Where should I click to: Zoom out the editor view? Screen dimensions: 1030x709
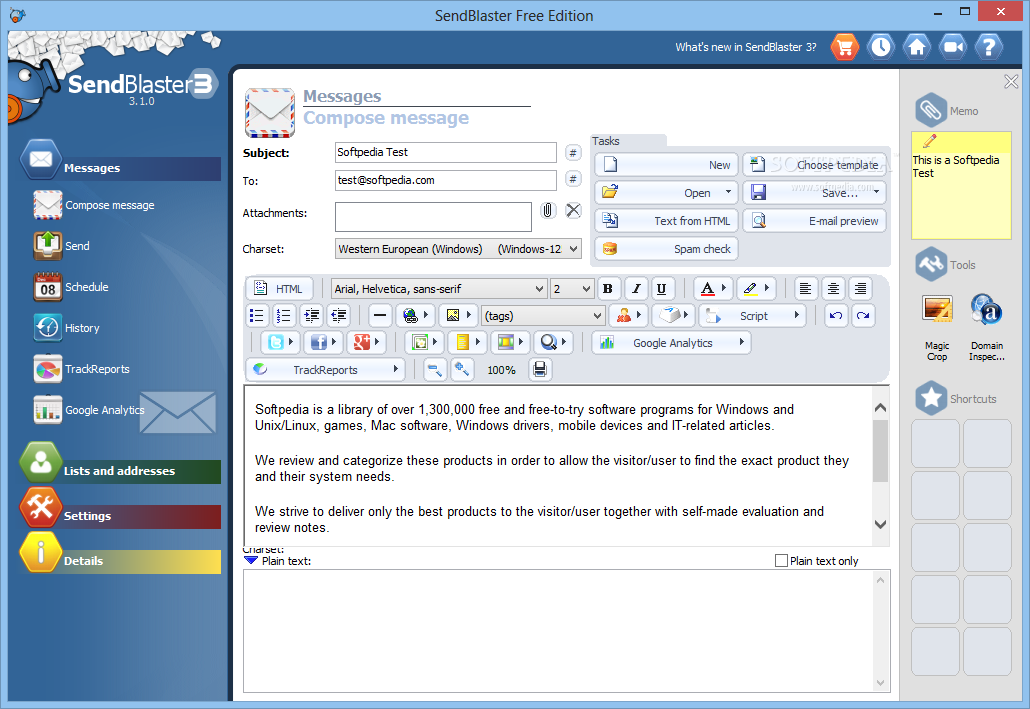[434, 369]
